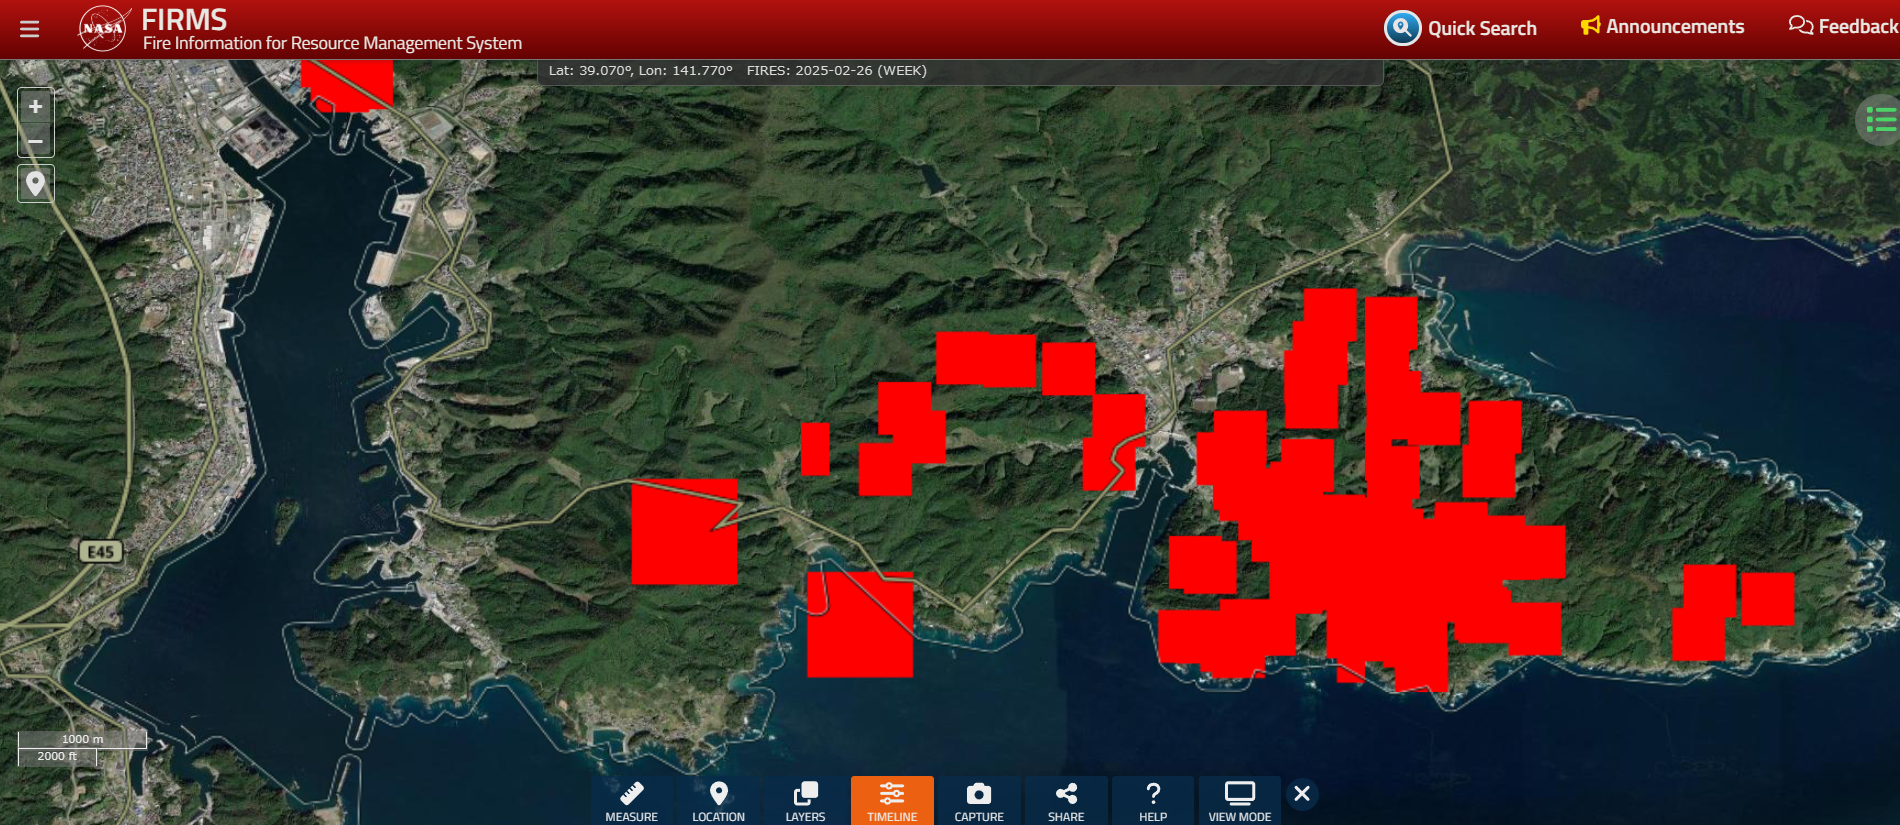1900x825 pixels.
Task: Click the E45 highway marker
Action: coord(101,552)
